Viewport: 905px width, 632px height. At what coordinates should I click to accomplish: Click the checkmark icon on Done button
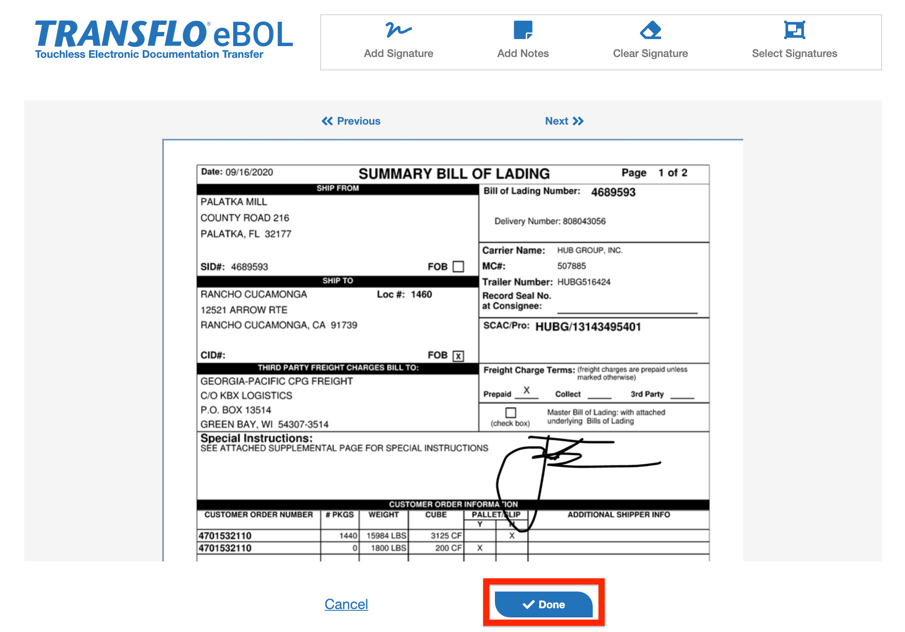click(528, 604)
